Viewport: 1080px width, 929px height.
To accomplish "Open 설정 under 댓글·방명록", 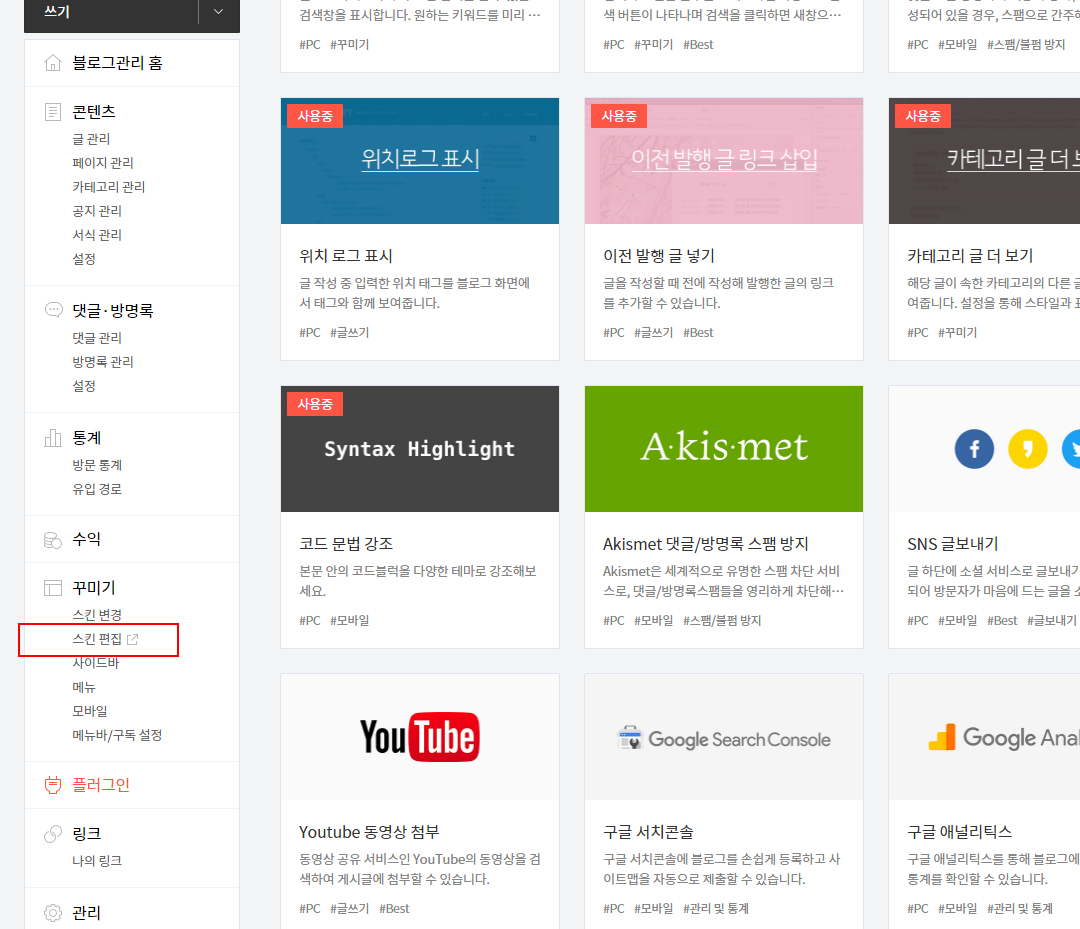I will pyautogui.click(x=84, y=386).
